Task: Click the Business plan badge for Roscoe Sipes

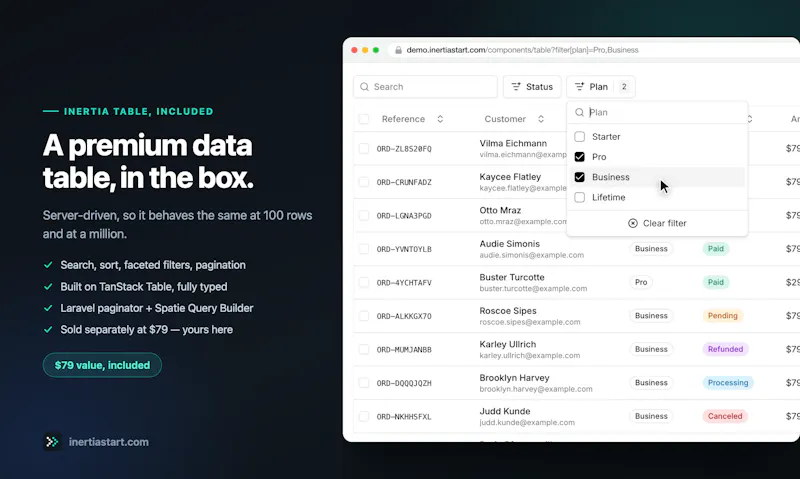Action: click(651, 316)
